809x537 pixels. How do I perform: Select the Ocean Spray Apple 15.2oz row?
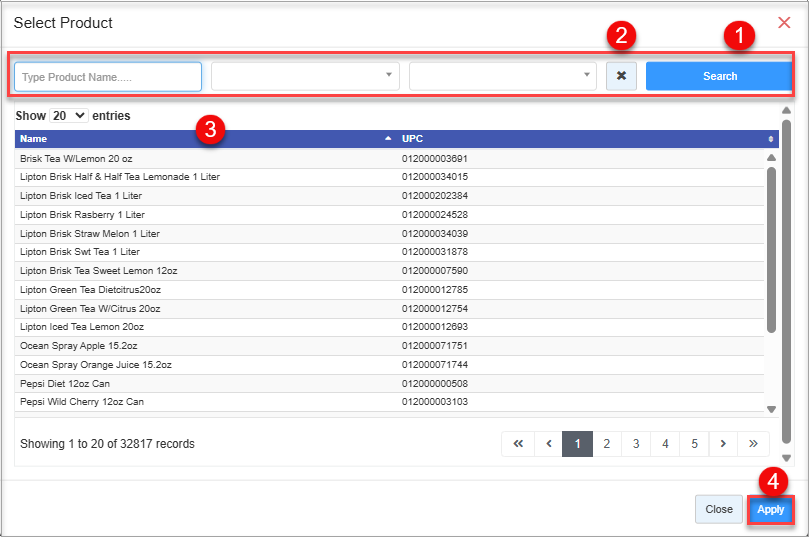point(200,345)
